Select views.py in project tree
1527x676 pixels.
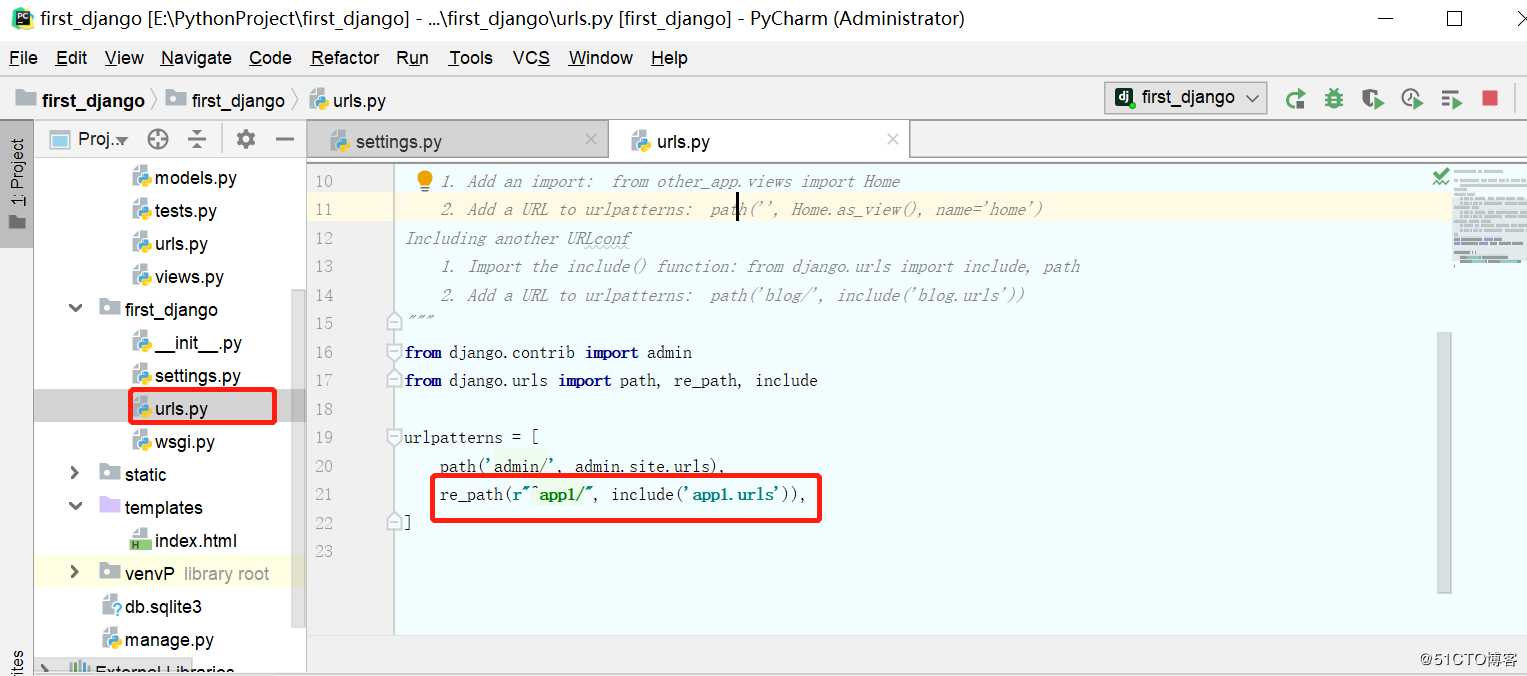coord(178,277)
